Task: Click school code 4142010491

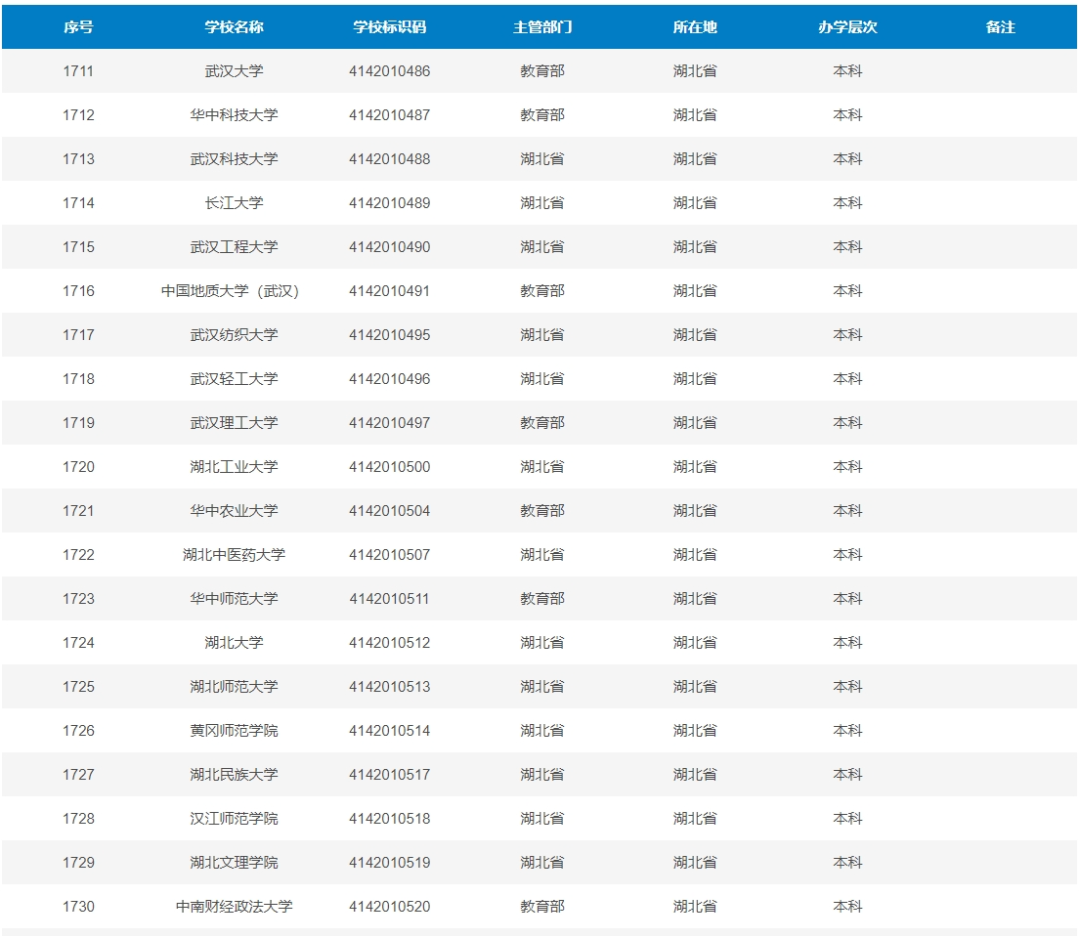Action: 389,291
